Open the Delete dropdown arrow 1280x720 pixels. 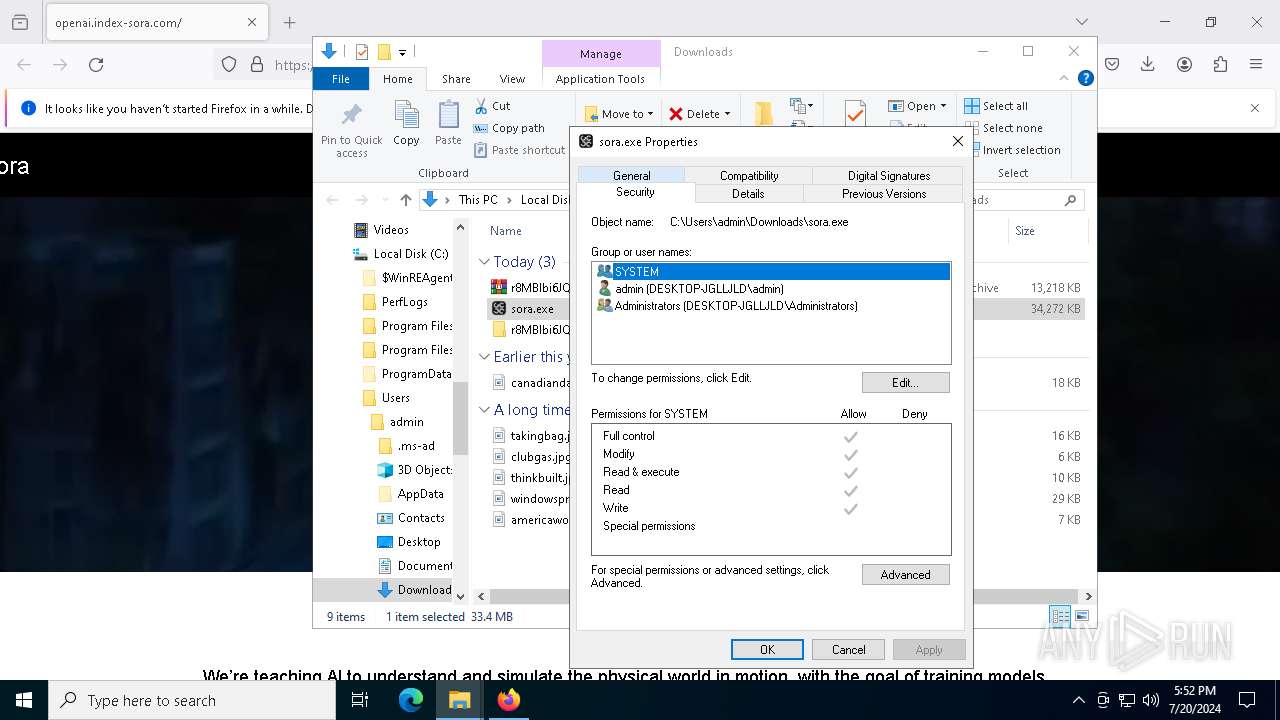tap(727, 114)
